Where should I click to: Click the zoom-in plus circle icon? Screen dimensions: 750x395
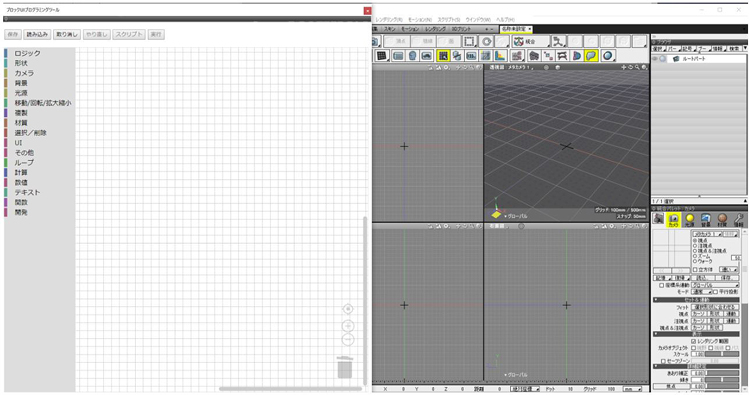click(x=348, y=326)
